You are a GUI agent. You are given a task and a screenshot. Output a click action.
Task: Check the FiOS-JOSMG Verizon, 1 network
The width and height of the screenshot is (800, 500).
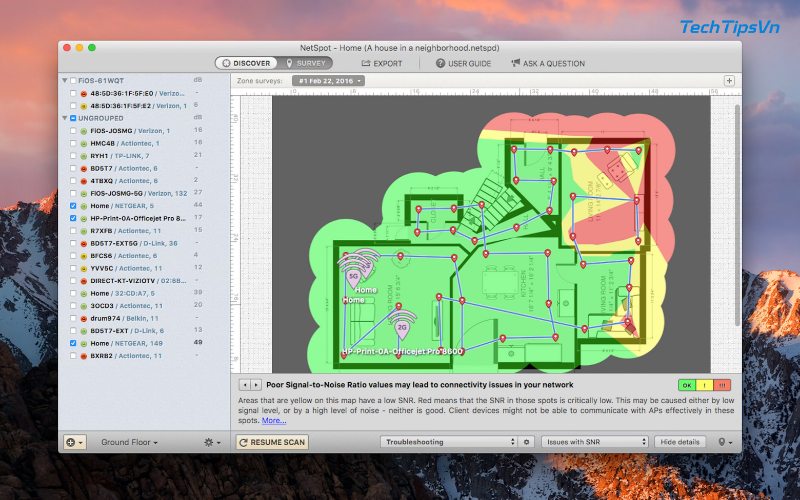73,131
